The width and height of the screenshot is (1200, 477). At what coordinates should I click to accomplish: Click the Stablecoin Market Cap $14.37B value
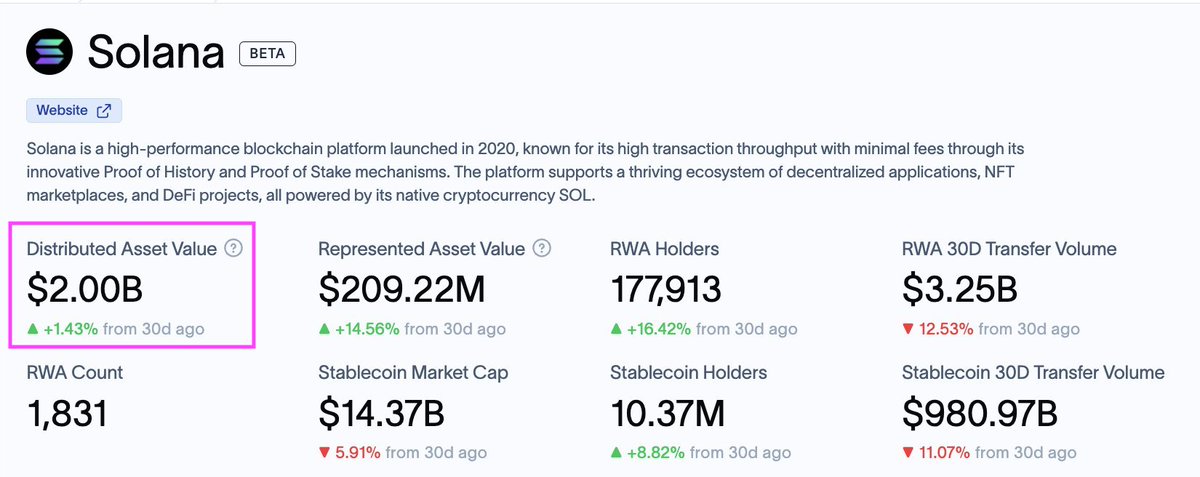coord(381,414)
